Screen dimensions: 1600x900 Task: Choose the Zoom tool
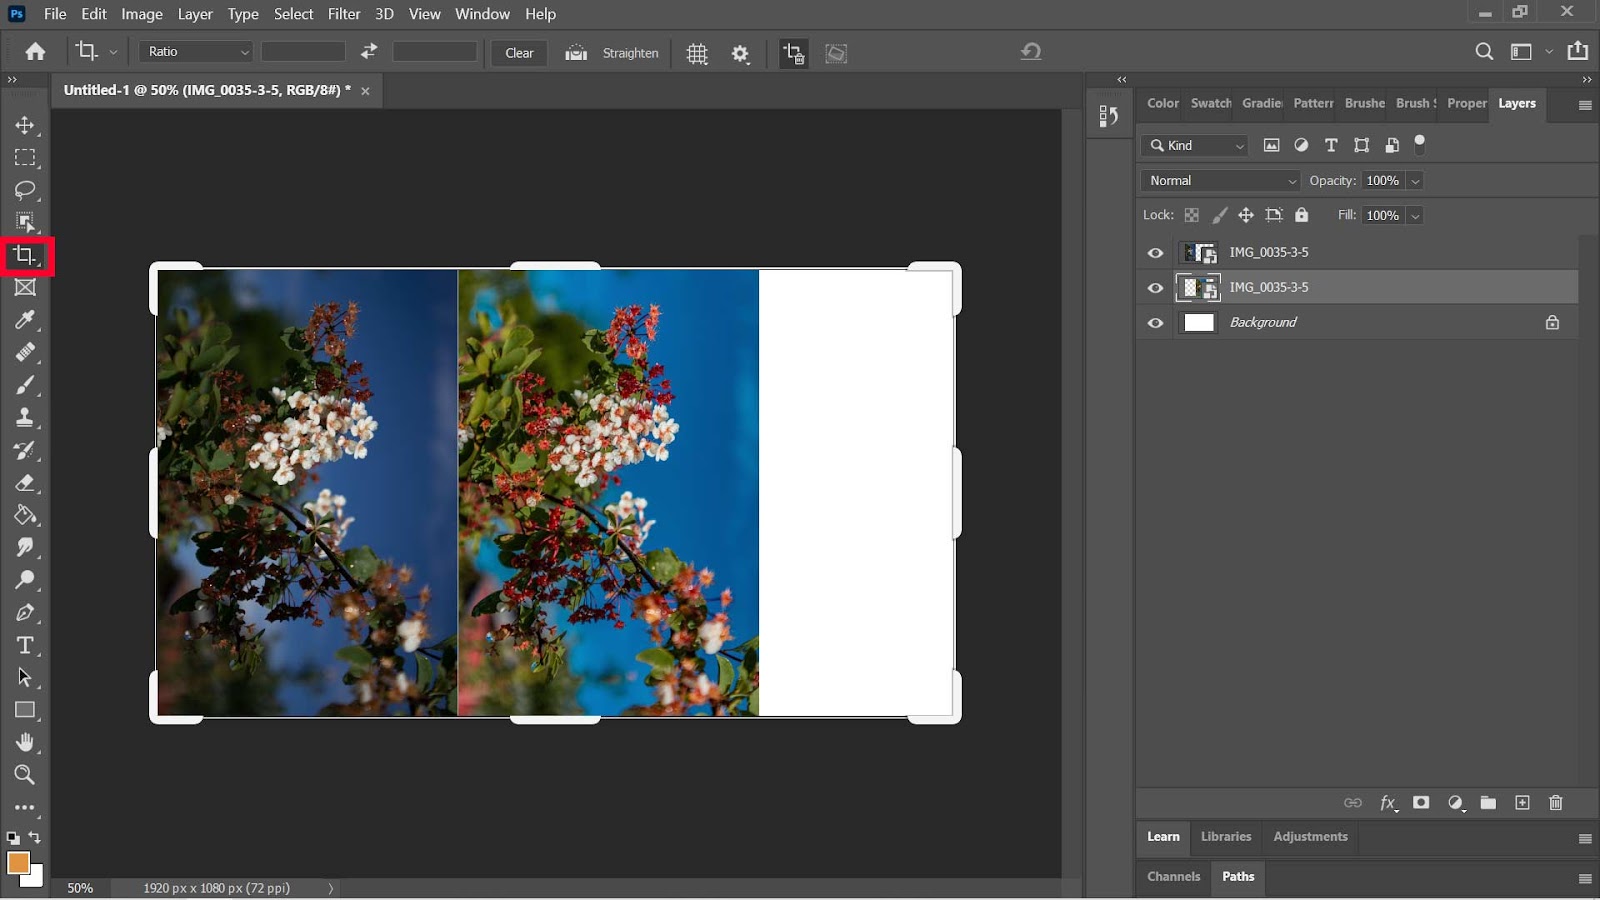25,775
